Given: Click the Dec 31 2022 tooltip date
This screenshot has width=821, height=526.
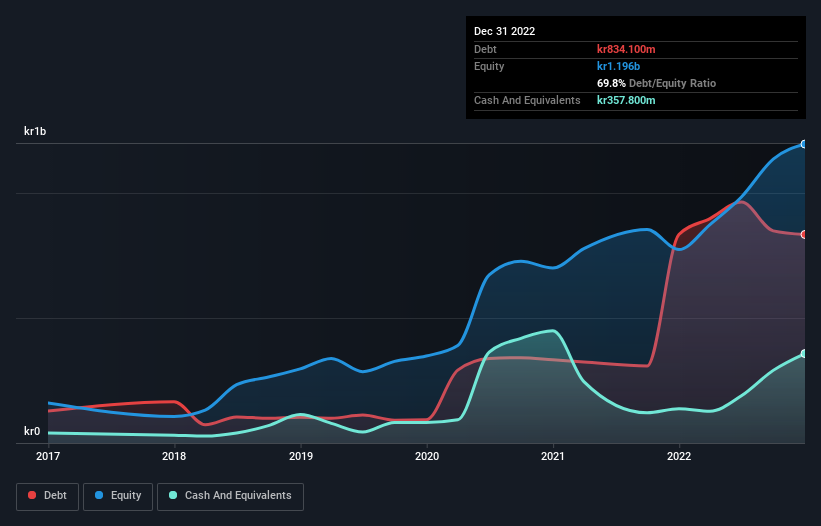Looking at the screenshot, I should [504, 31].
